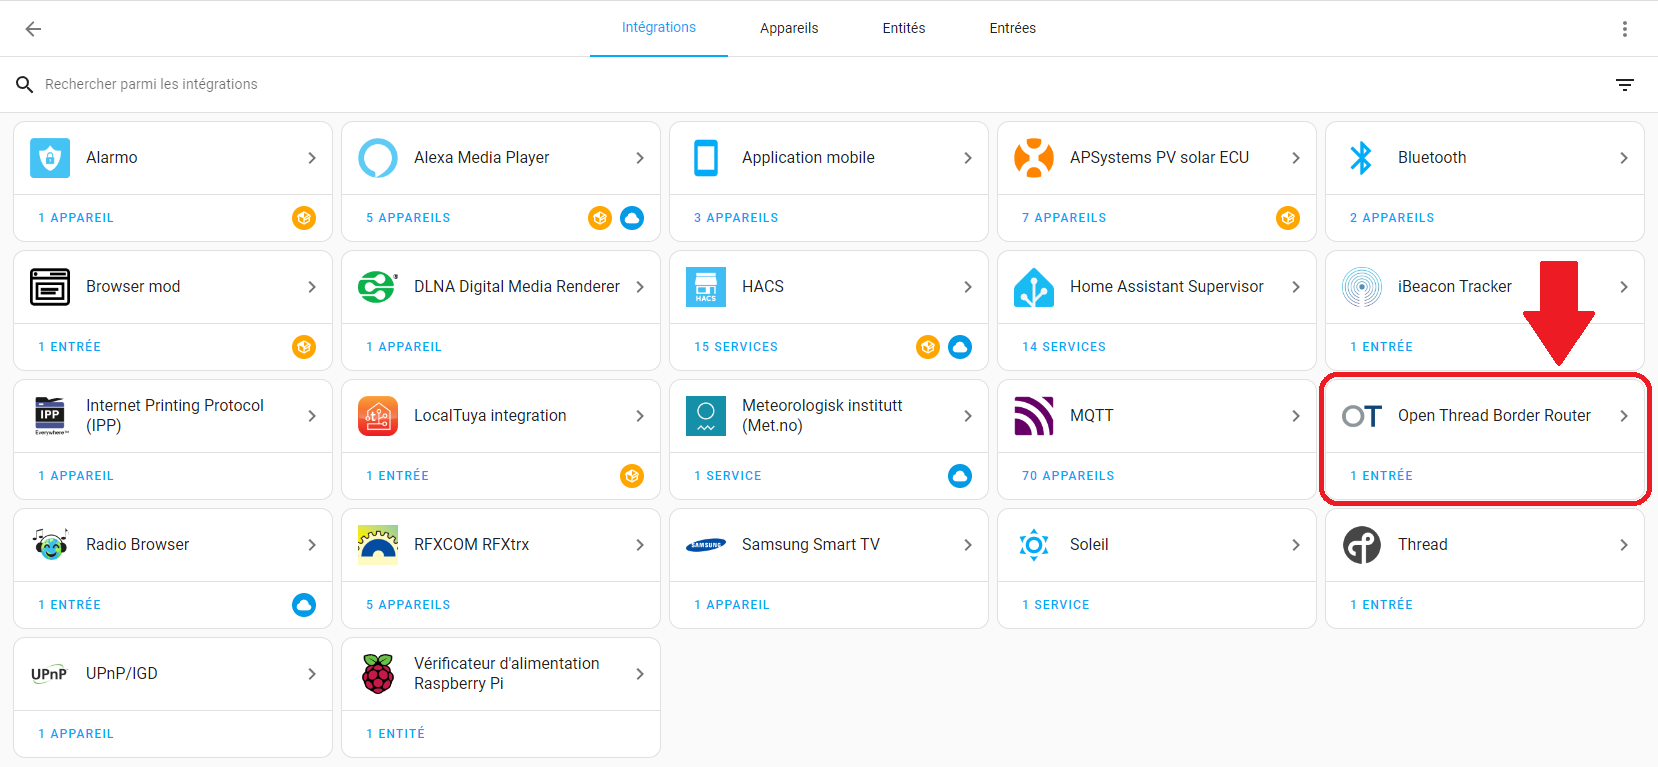Open the three-dot overflow menu
The height and width of the screenshot is (767, 1658).
pyautogui.click(x=1624, y=29)
